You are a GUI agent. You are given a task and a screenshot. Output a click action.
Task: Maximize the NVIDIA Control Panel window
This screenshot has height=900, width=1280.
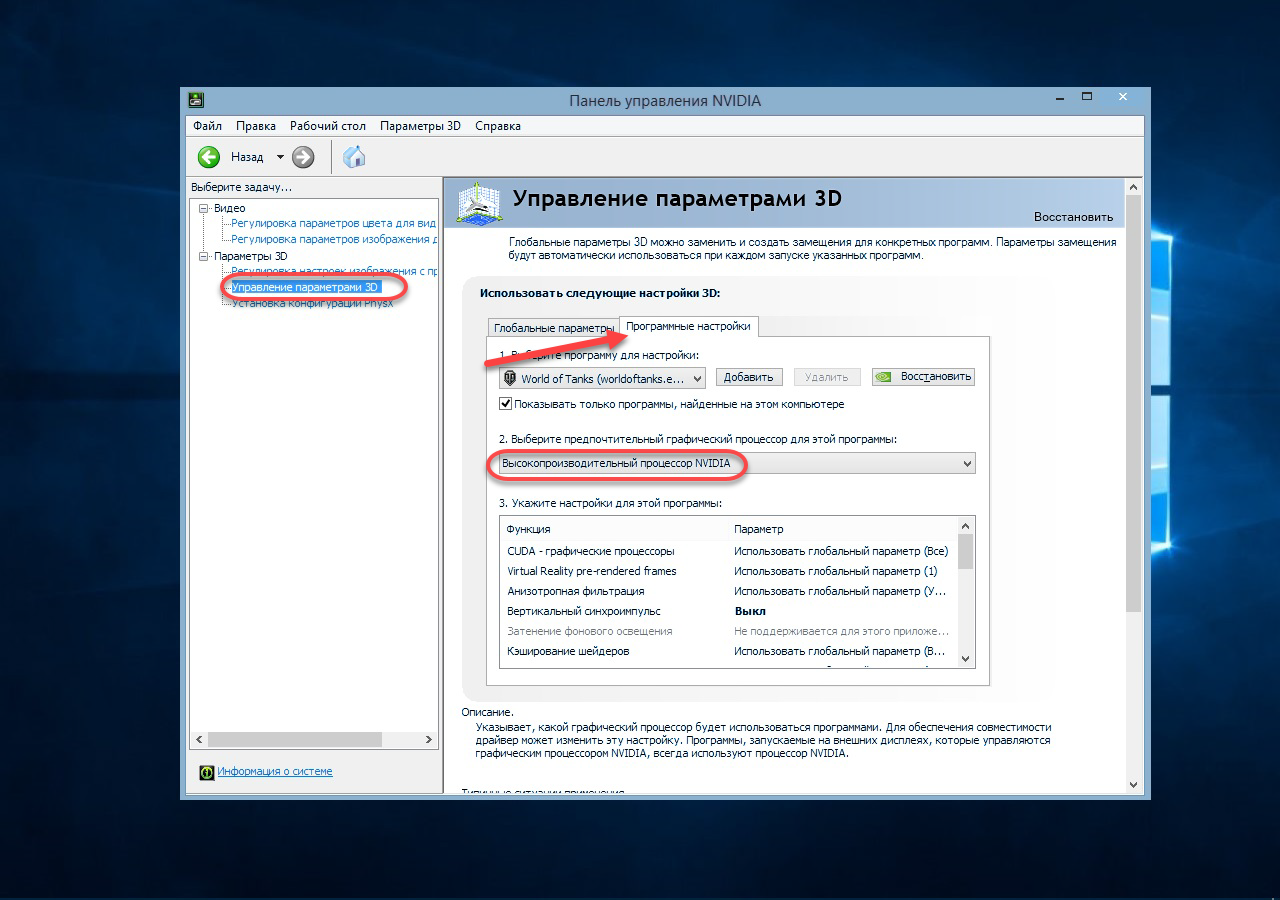(1087, 99)
